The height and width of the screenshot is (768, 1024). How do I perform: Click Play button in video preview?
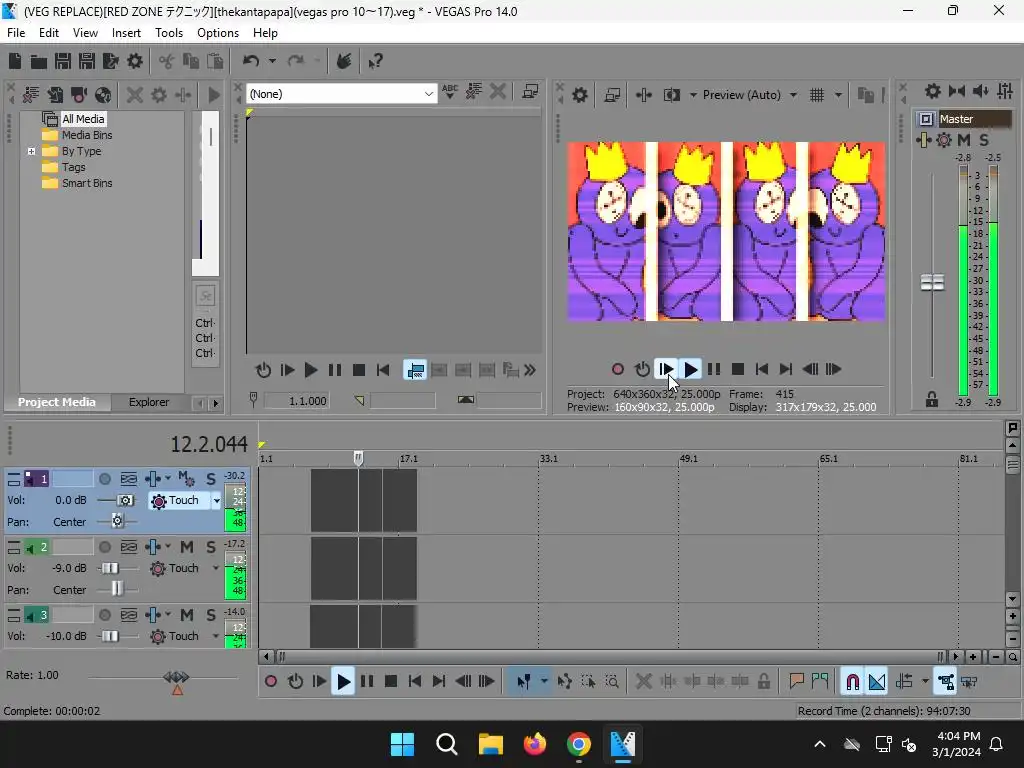click(x=690, y=370)
